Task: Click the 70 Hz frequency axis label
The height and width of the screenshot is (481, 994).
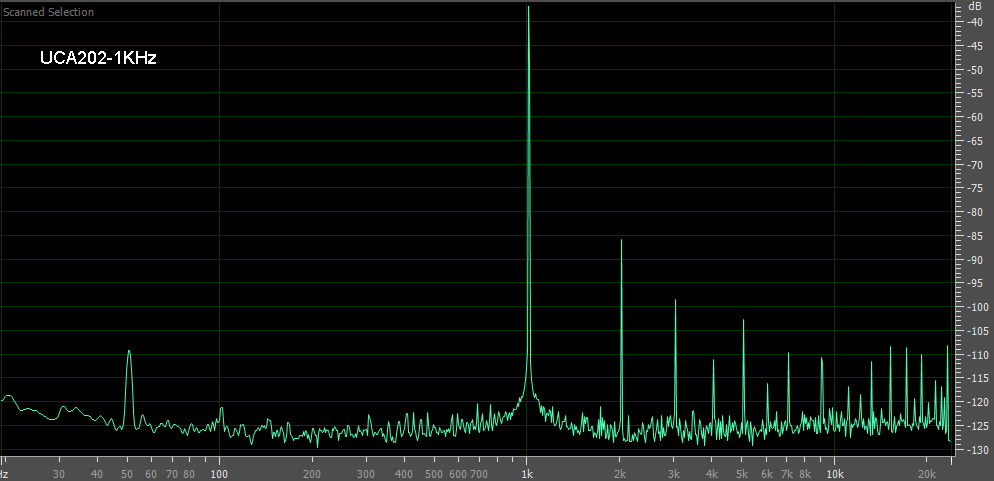Action: 172,474
